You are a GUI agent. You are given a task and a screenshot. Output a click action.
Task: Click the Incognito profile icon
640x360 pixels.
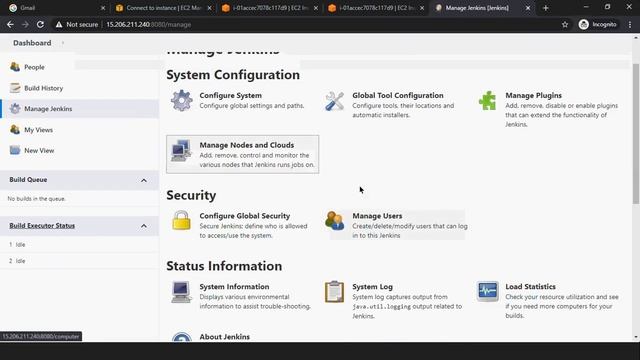point(584,24)
